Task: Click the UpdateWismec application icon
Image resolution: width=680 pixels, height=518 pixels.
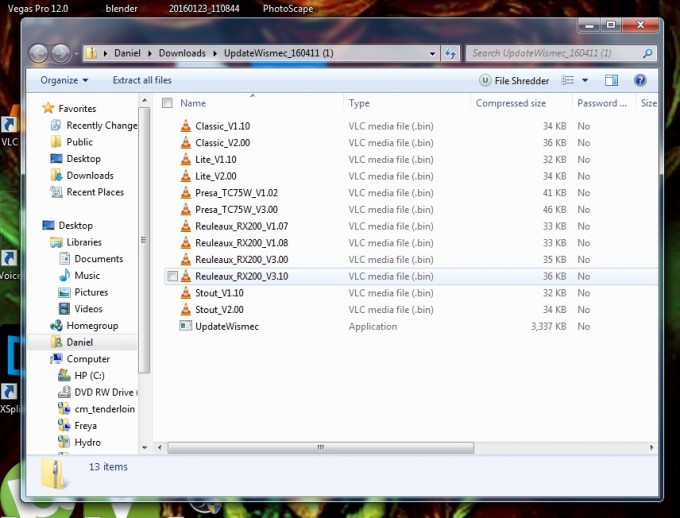Action: [186, 326]
